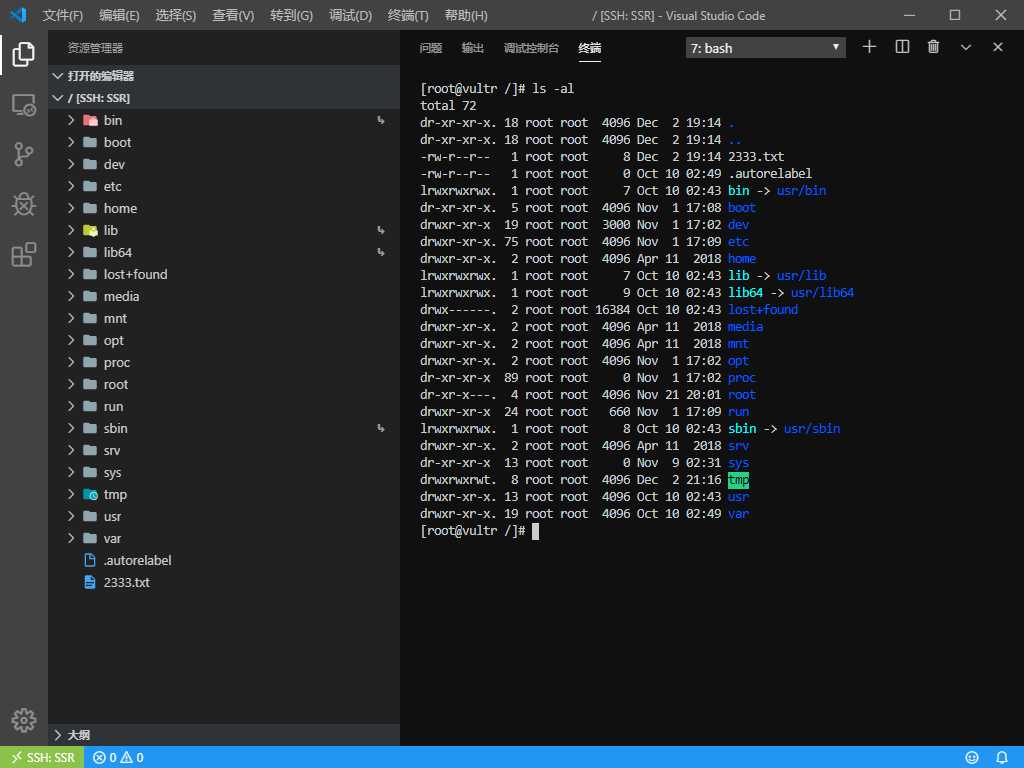The image size is (1024, 768).
Task: Open the 帮助(H) menu
Action: point(466,15)
